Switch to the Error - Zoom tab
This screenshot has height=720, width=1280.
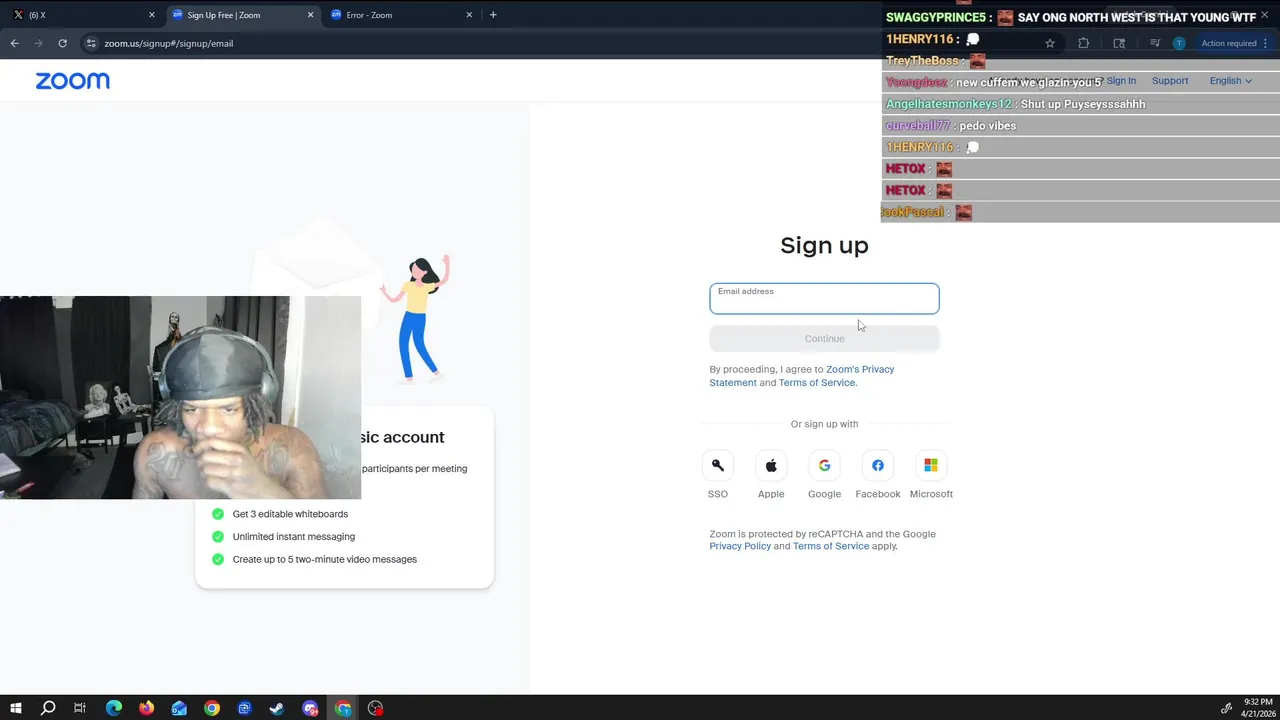pyautogui.click(x=400, y=15)
